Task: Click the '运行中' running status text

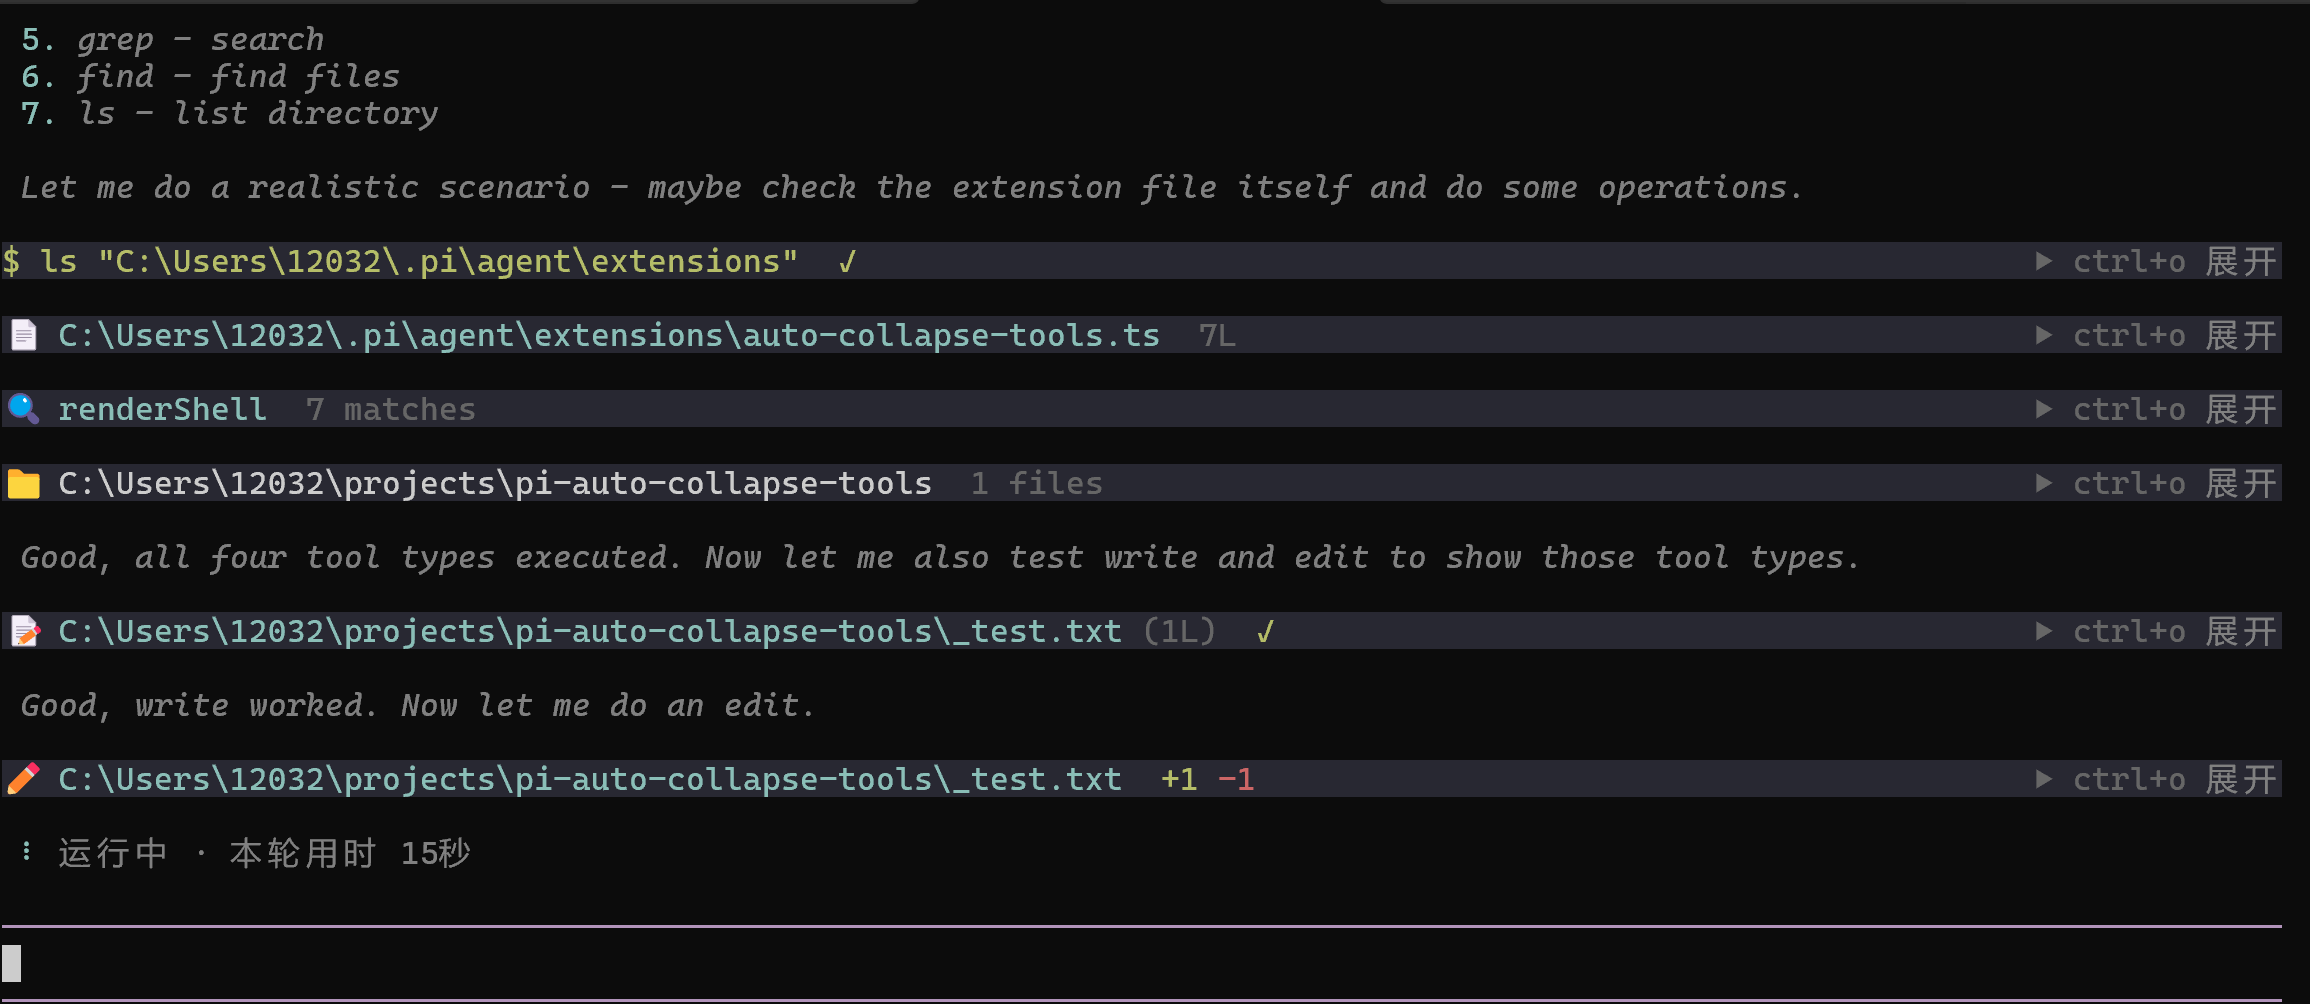Action: 113,853
